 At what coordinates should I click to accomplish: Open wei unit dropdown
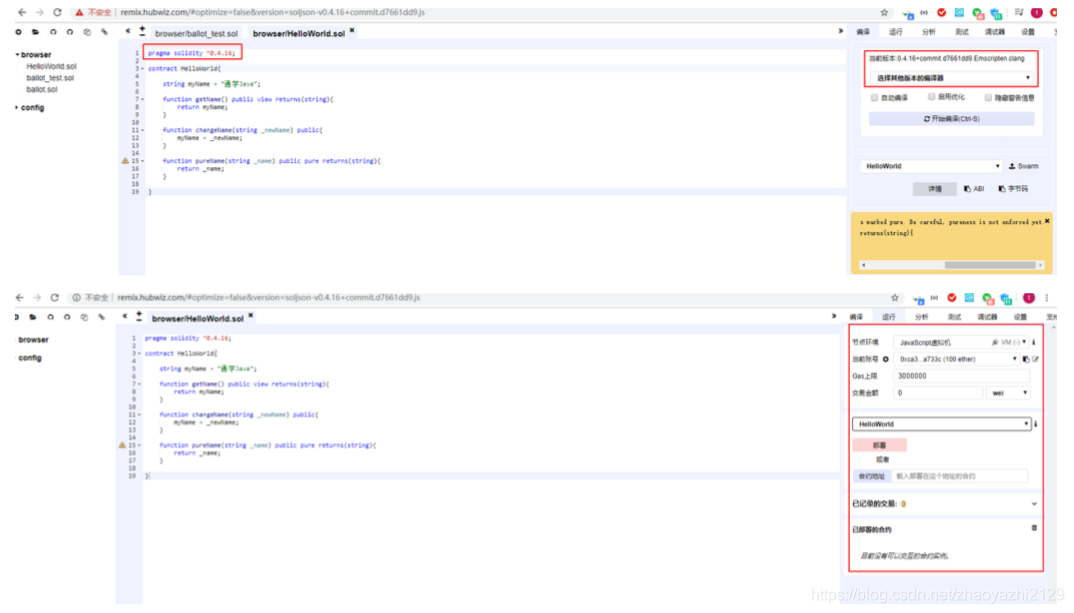1008,393
